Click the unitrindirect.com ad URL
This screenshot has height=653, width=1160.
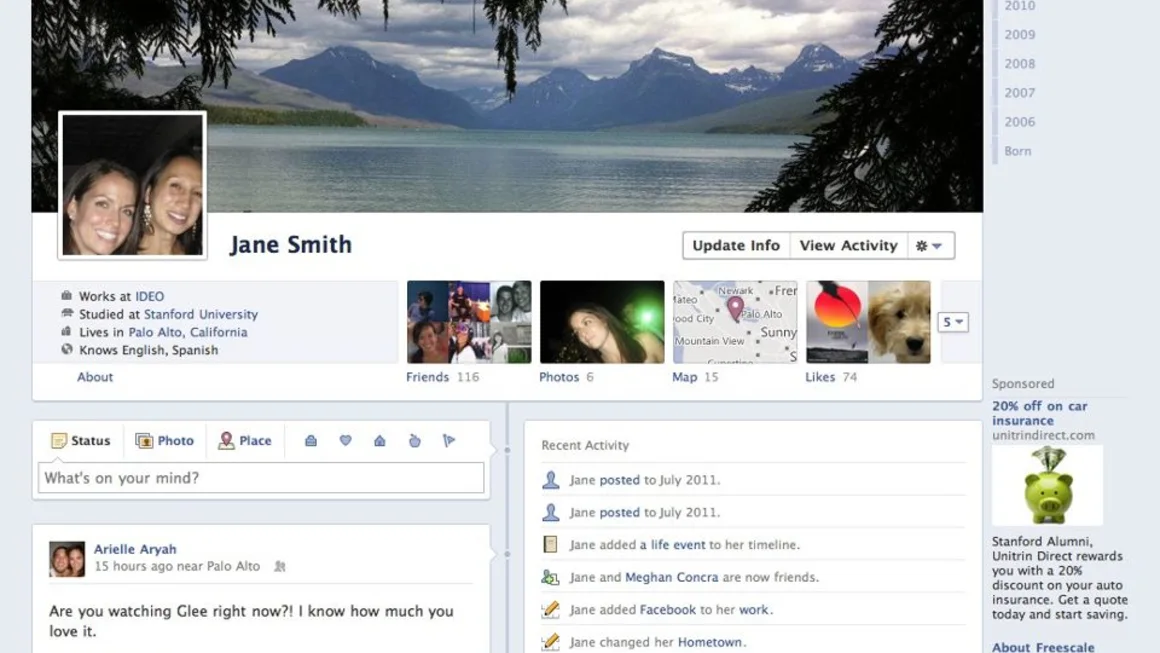point(1043,435)
